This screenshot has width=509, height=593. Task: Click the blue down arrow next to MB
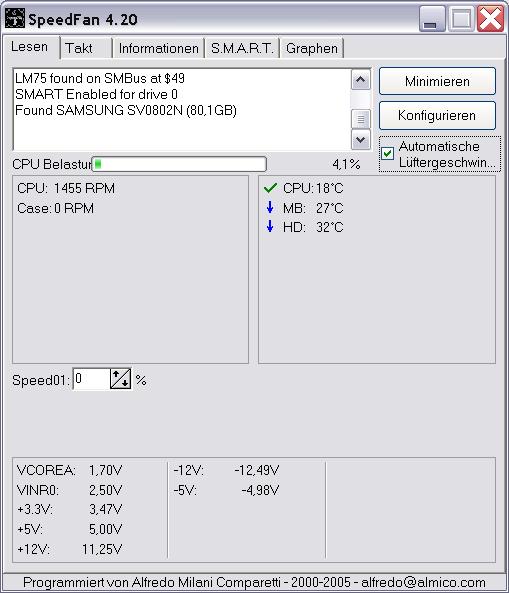coord(270,207)
